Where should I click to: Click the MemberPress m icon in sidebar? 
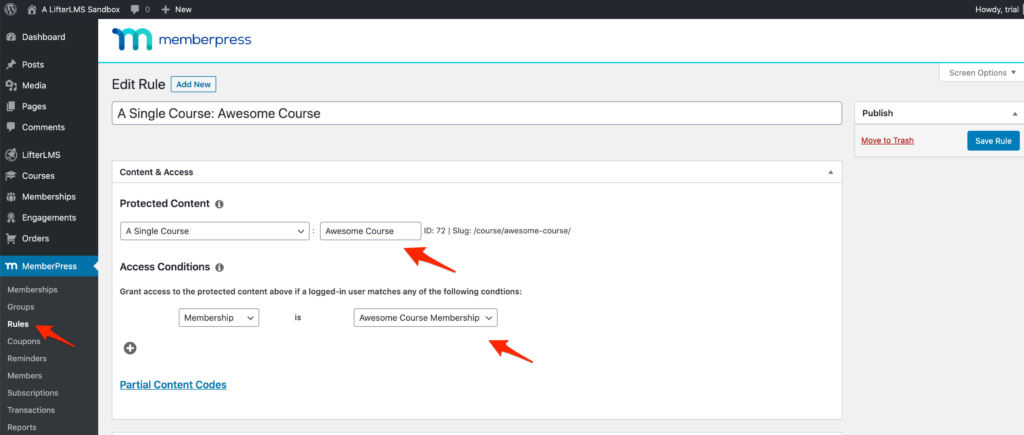(10, 266)
